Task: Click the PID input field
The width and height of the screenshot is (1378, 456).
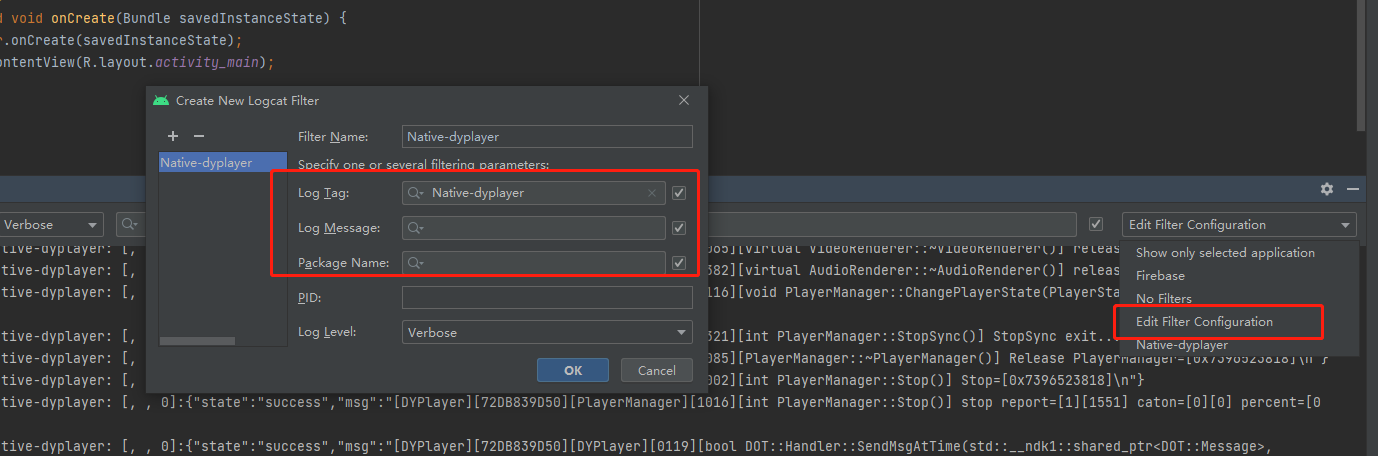Action: [547, 298]
